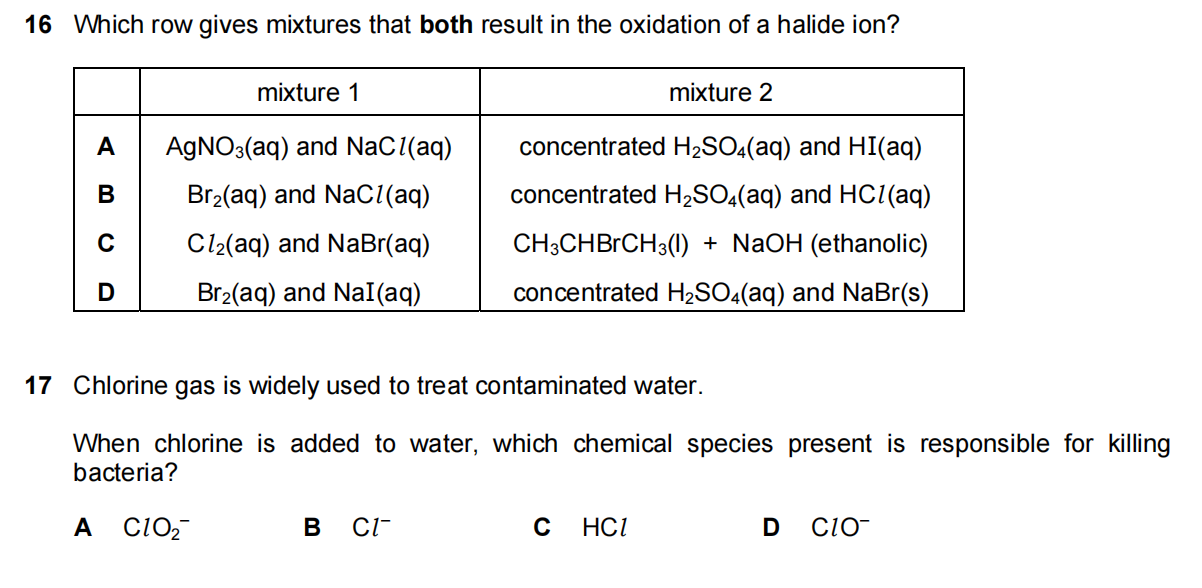Click the bold word "both" in question 16

pyautogui.click(x=448, y=25)
